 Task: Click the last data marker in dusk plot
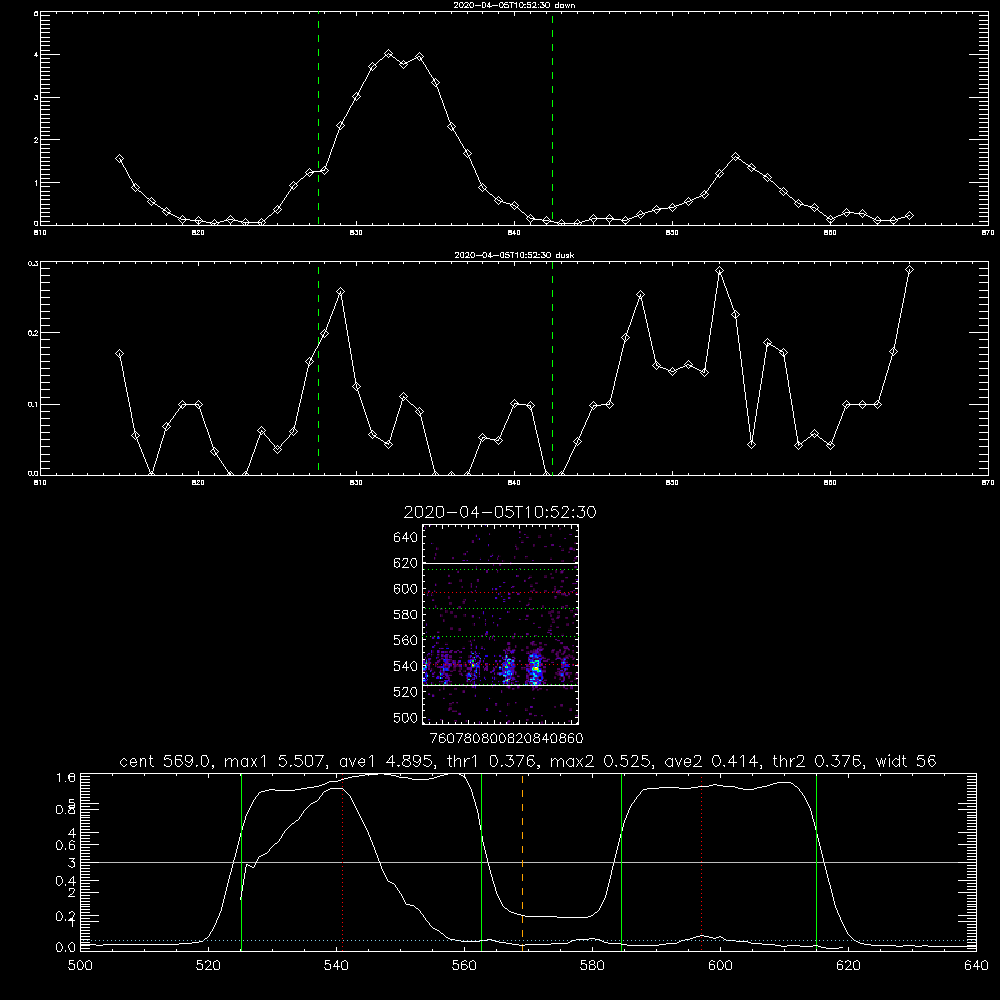point(909,270)
